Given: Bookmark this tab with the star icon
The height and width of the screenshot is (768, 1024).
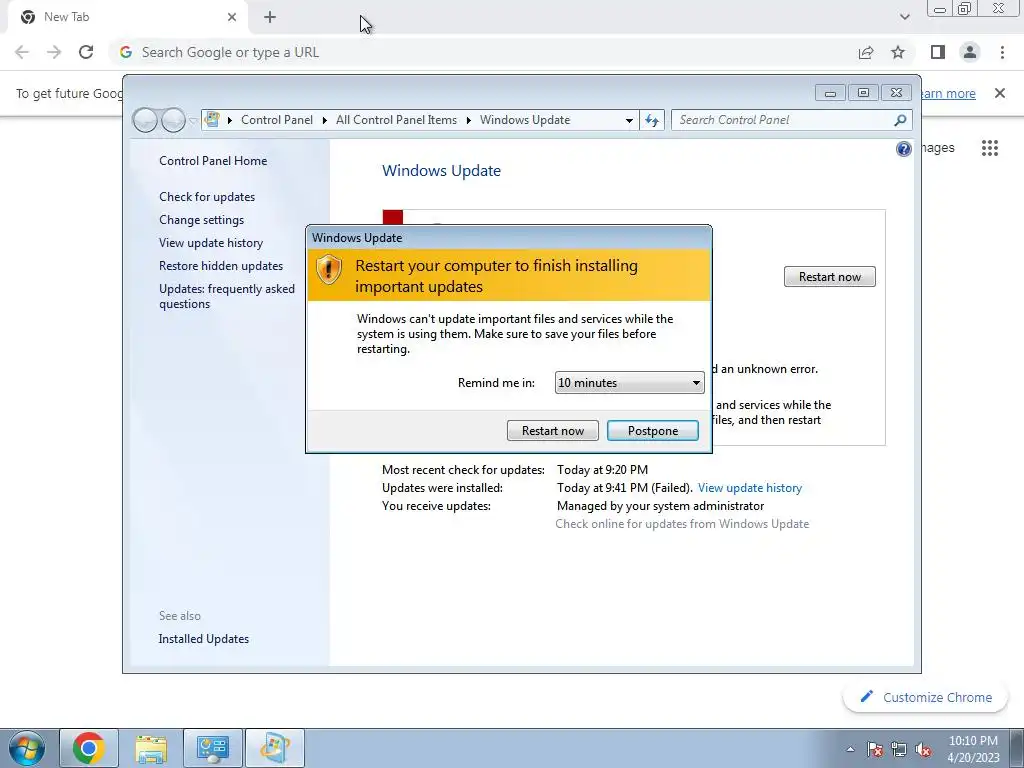Looking at the screenshot, I should (x=898, y=52).
